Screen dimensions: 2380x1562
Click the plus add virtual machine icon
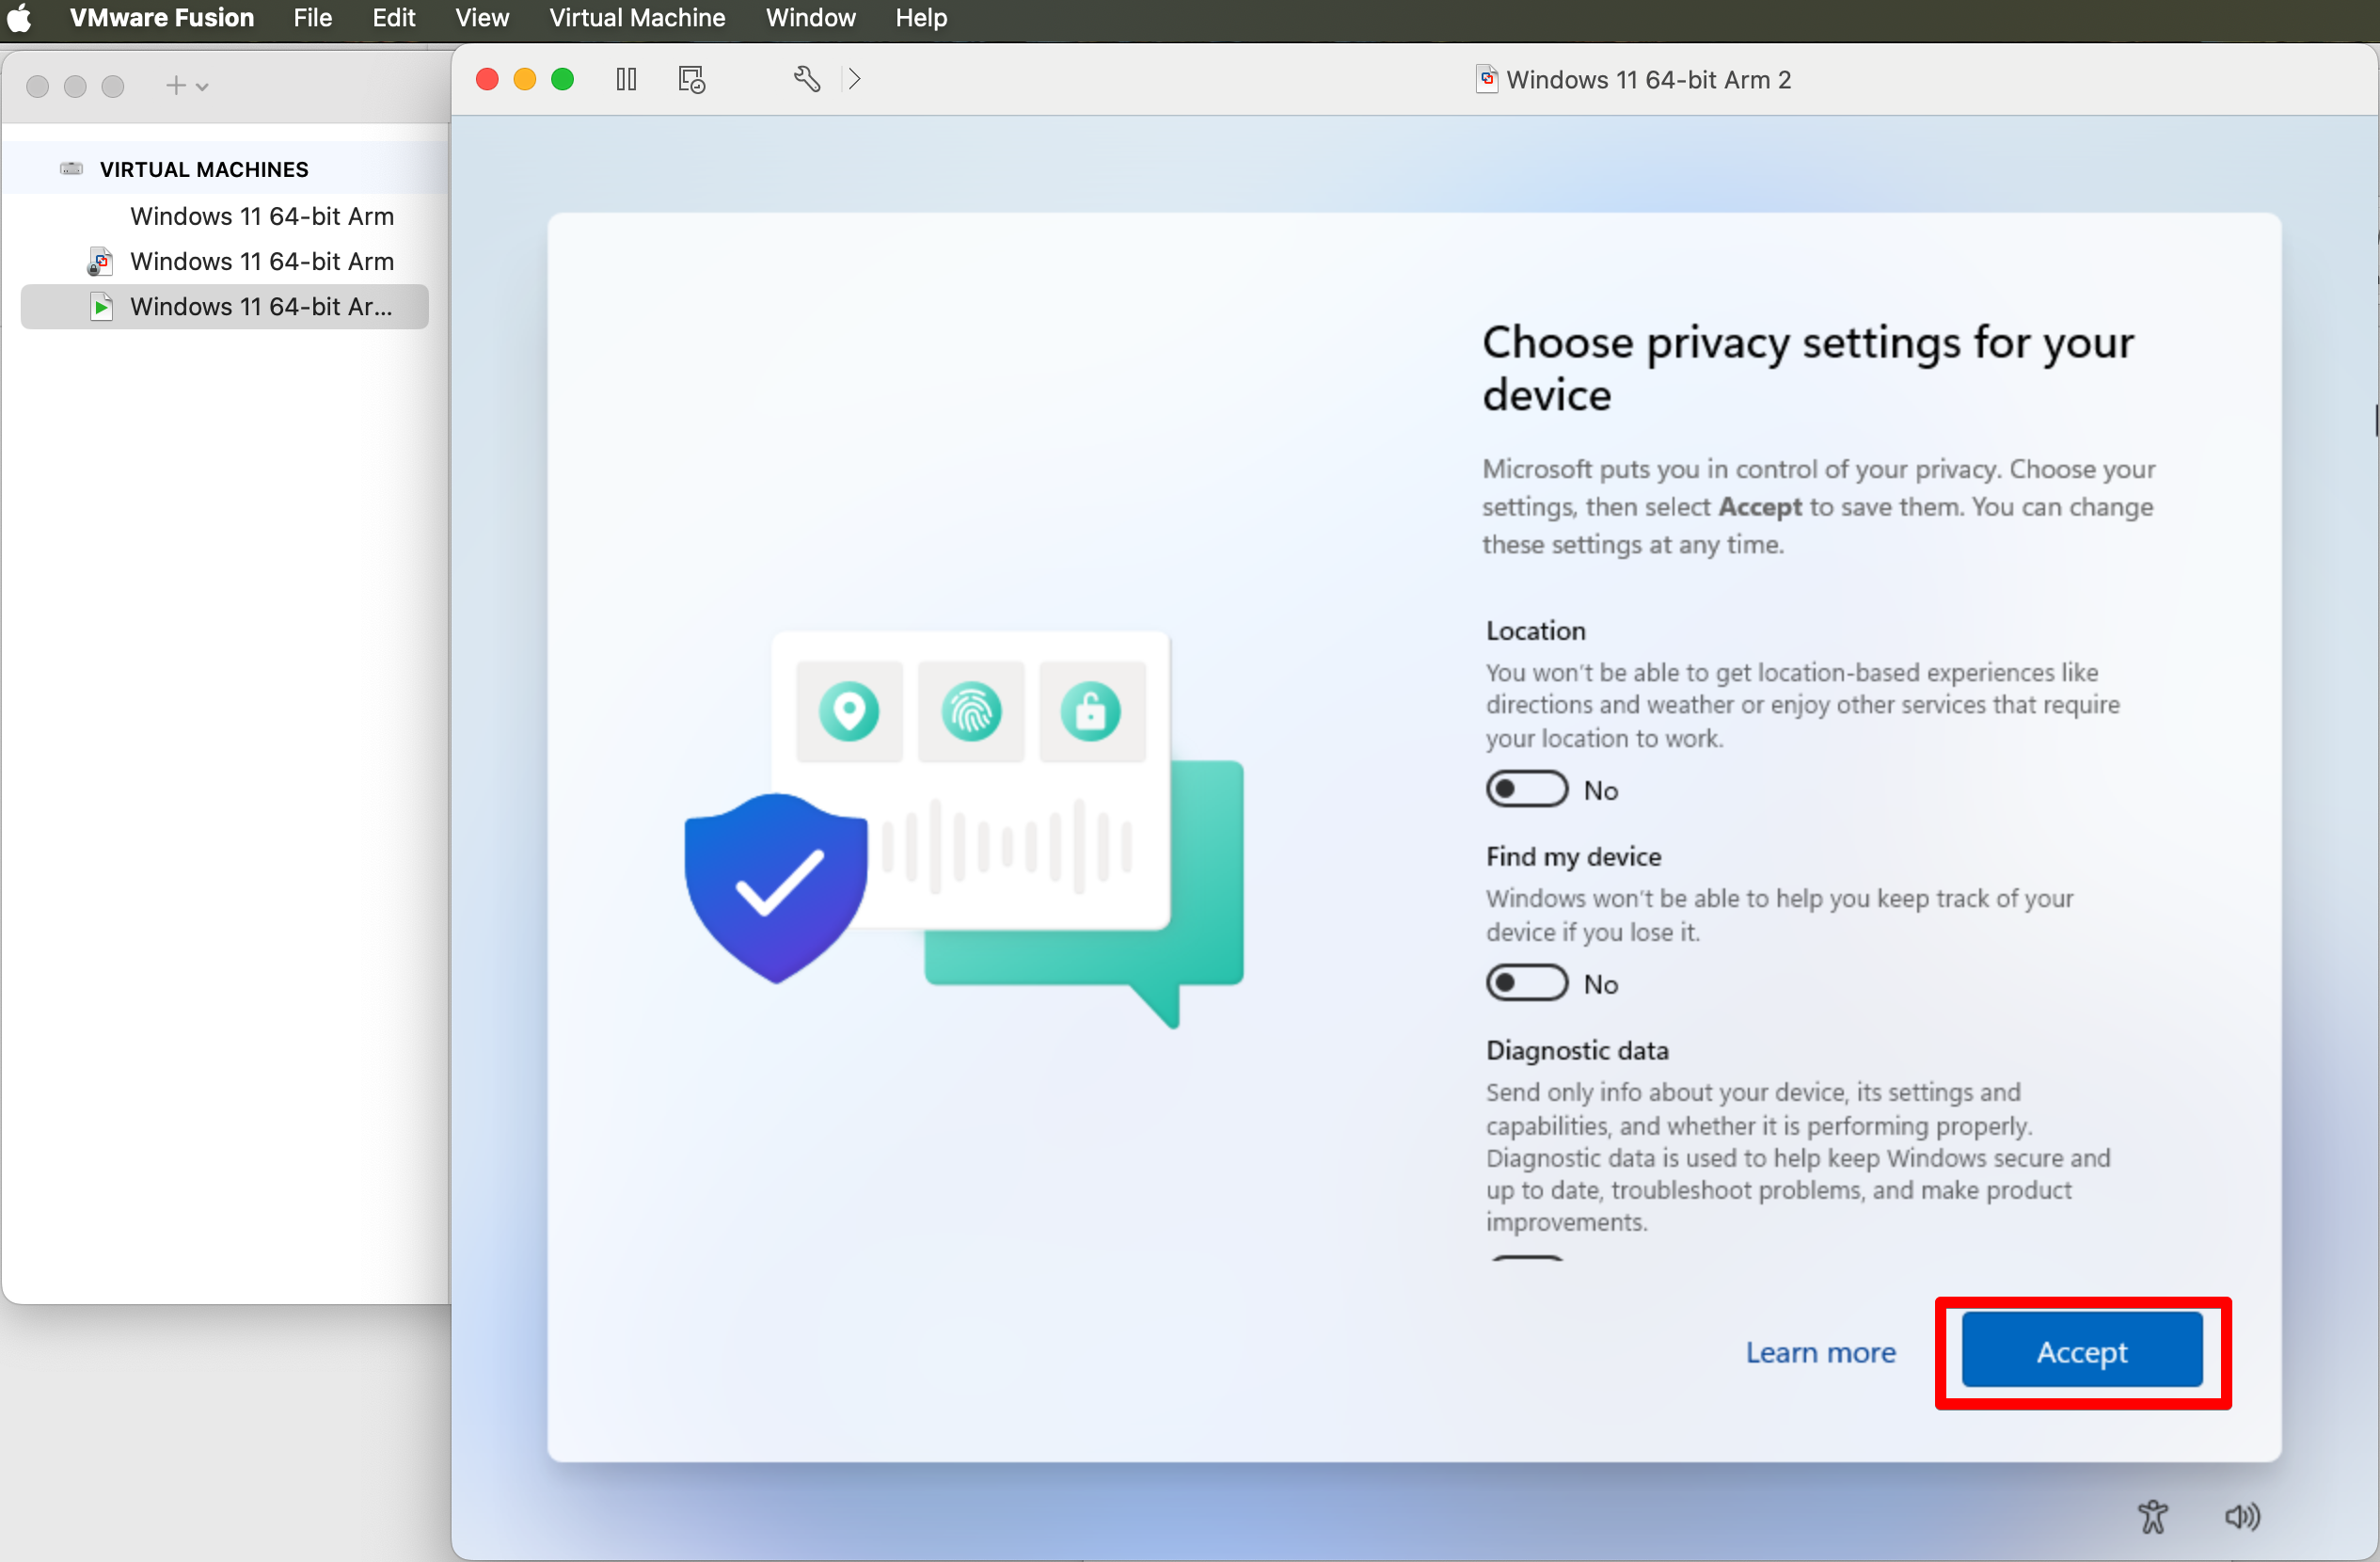(175, 86)
